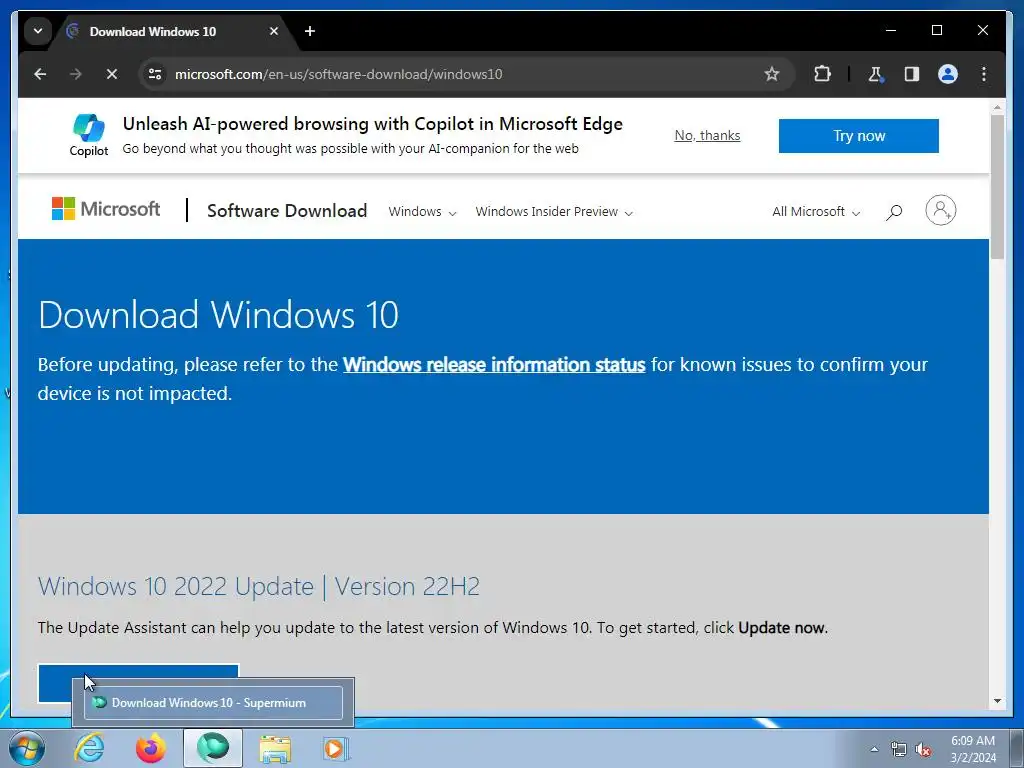Select Supermium taskbar preview thumbnail

tap(213, 703)
